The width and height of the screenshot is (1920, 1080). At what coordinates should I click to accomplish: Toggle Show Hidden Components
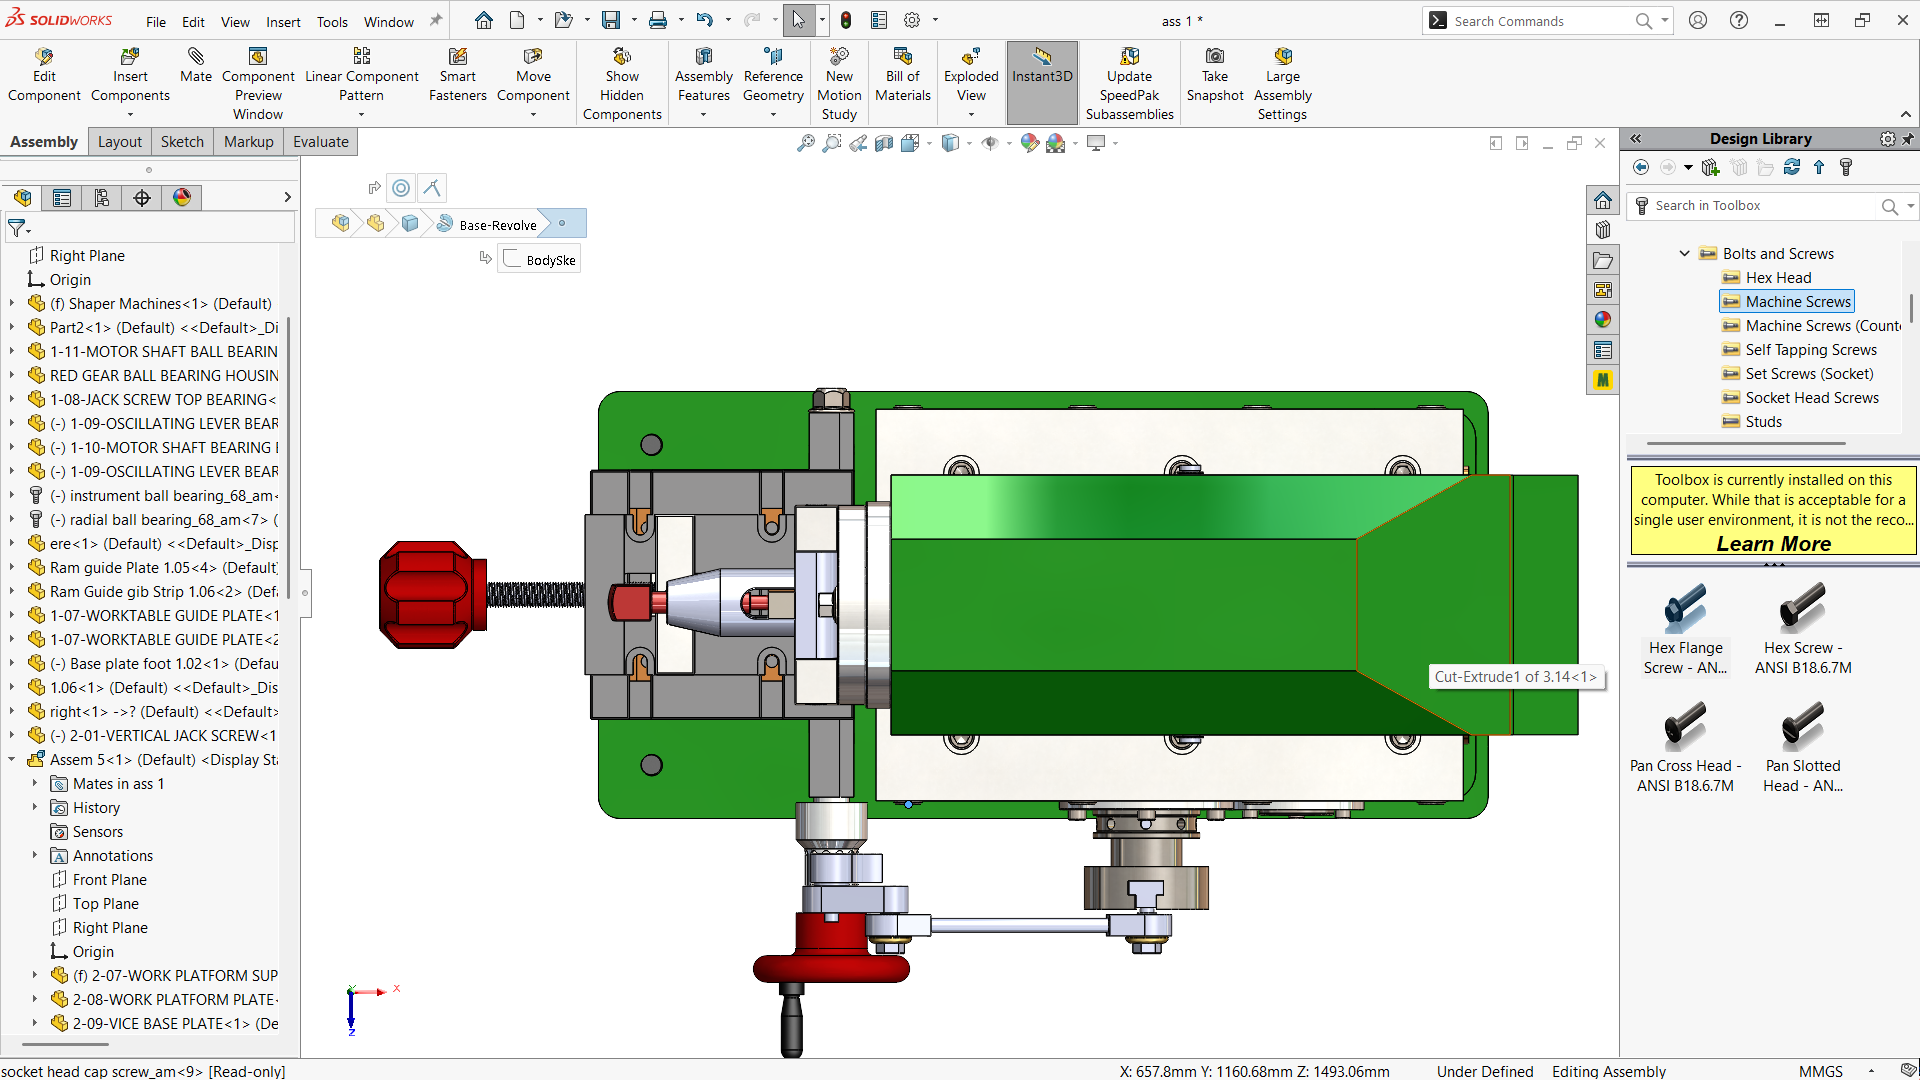(x=622, y=84)
